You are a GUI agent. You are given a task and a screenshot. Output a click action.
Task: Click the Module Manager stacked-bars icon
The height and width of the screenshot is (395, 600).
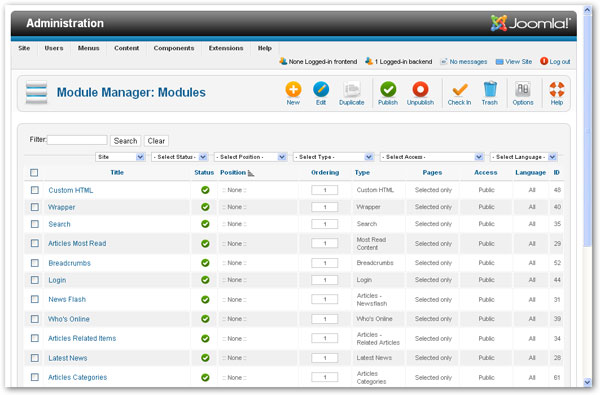pos(36,92)
